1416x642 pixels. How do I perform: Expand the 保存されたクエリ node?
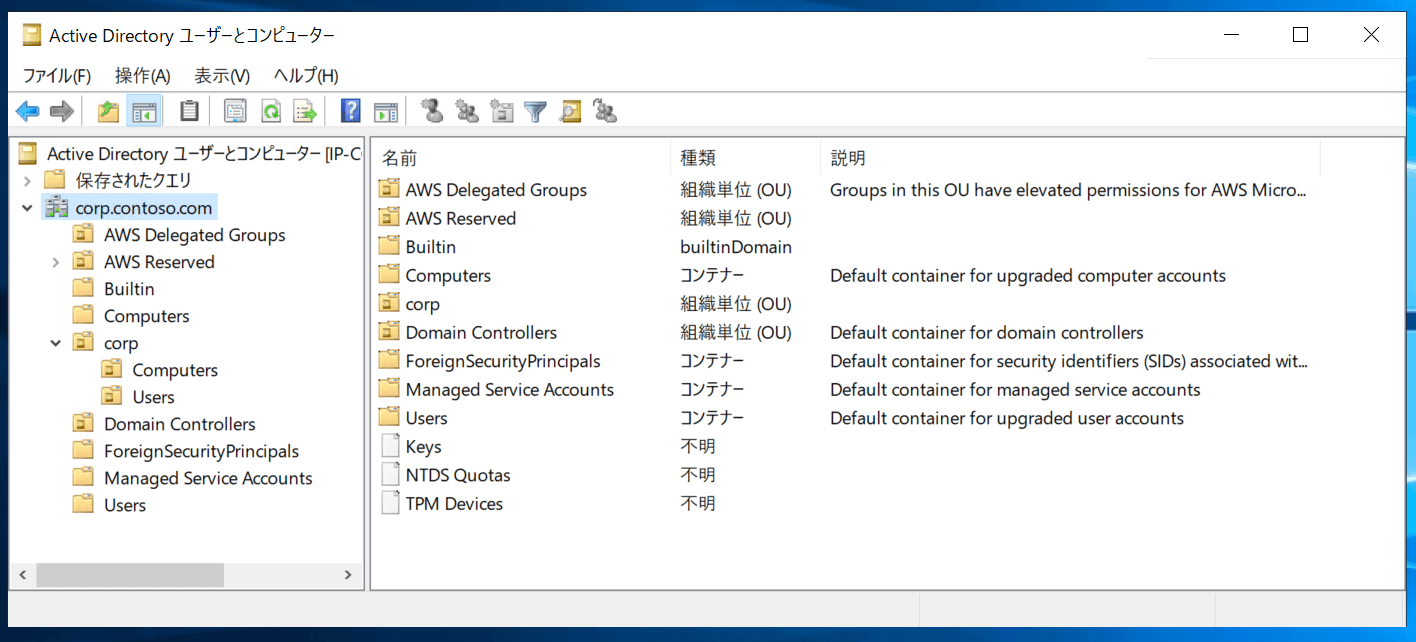tap(27, 181)
